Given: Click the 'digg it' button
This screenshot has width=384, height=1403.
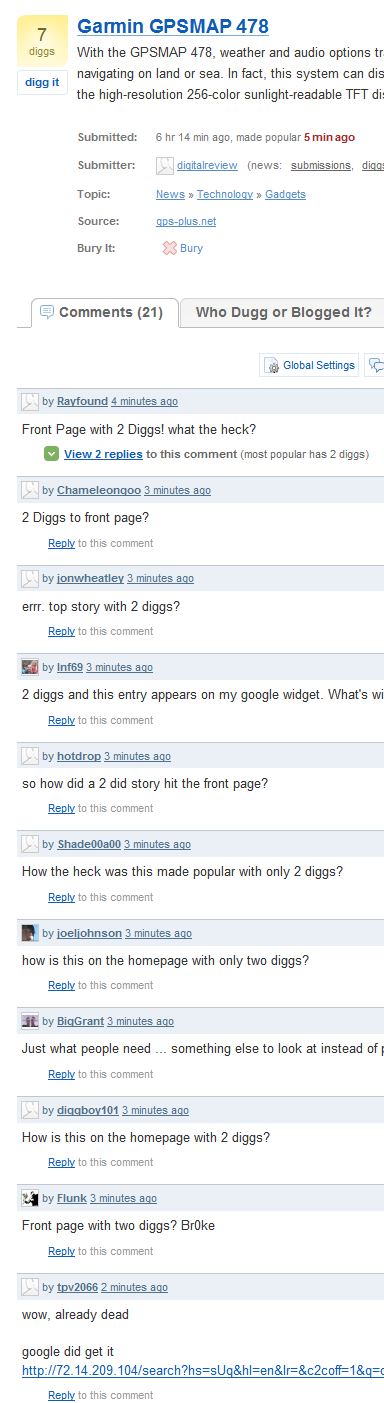Looking at the screenshot, I should (x=42, y=82).
